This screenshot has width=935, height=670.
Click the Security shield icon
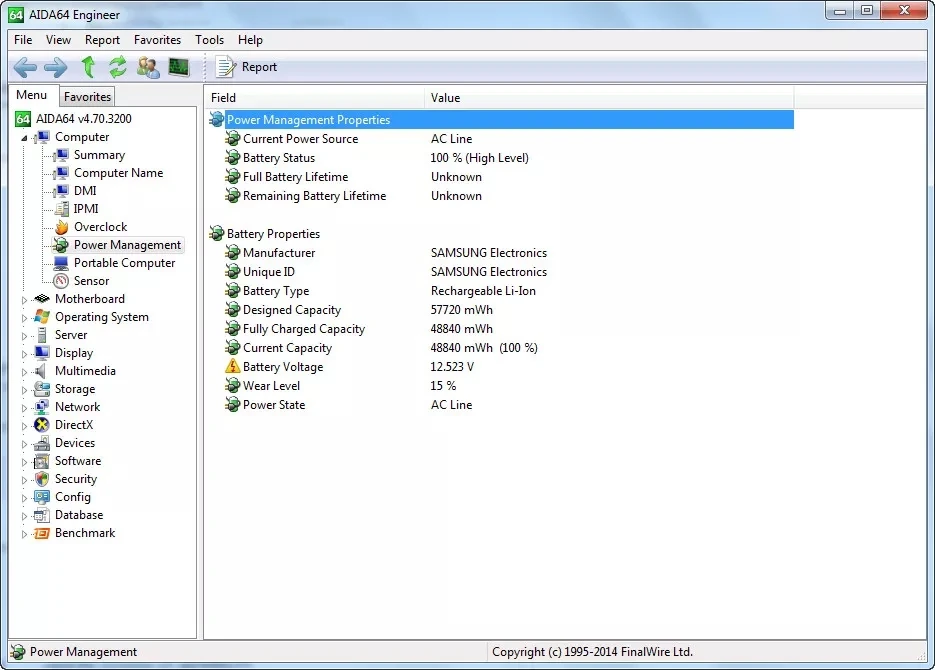(x=42, y=479)
